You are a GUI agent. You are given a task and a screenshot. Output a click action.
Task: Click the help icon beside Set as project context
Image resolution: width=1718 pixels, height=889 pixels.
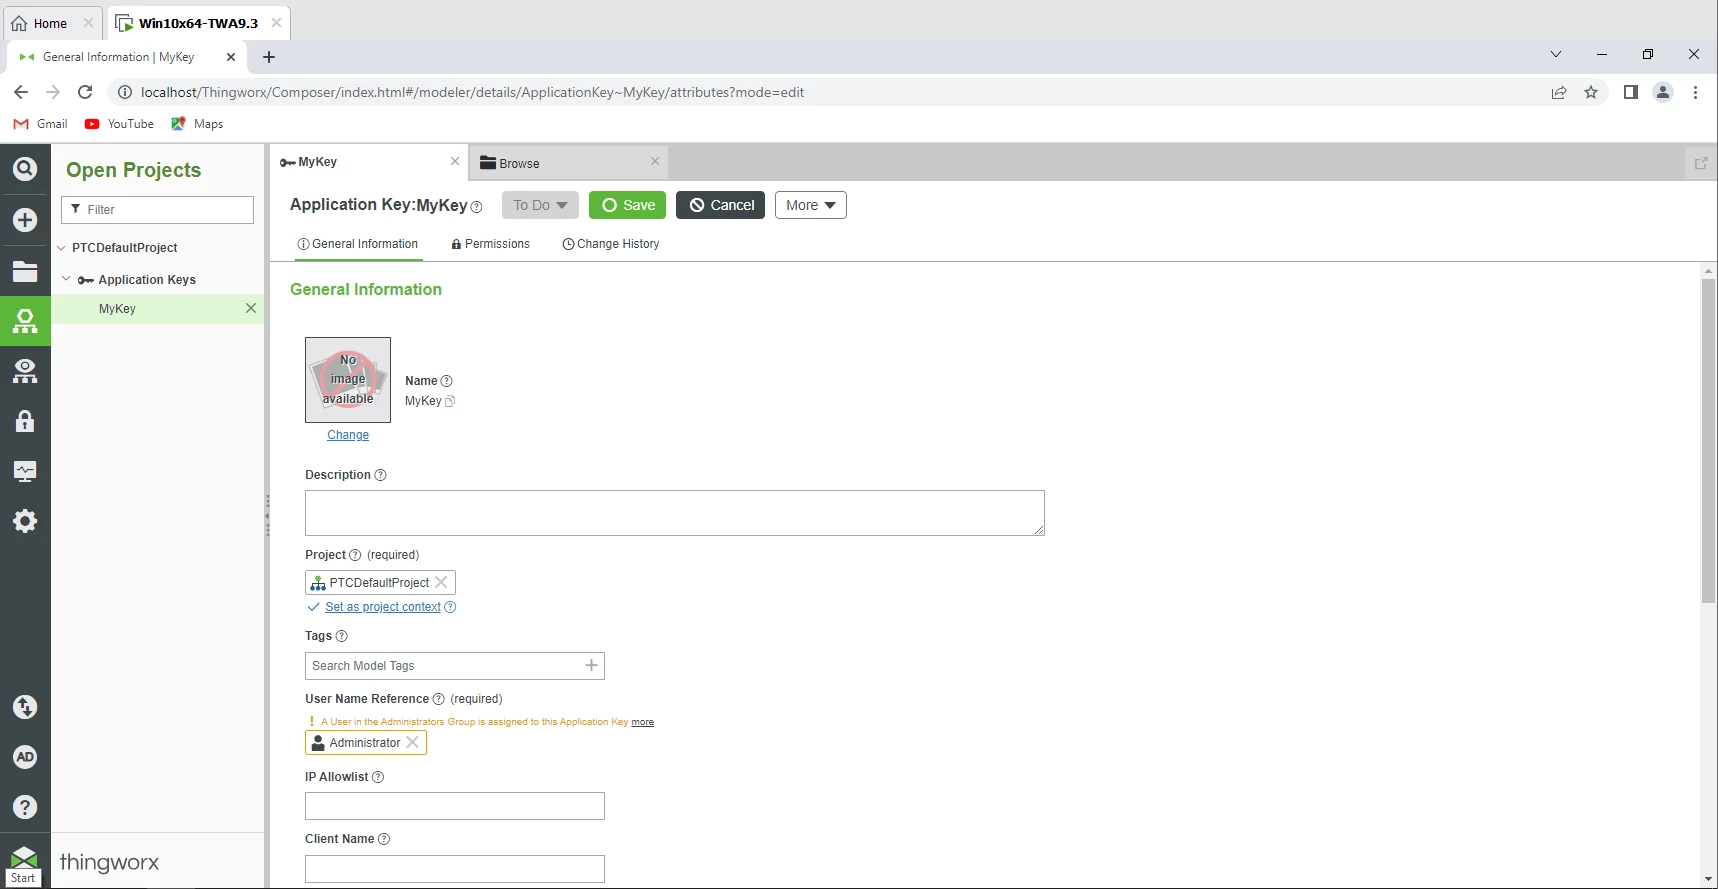pyautogui.click(x=450, y=607)
